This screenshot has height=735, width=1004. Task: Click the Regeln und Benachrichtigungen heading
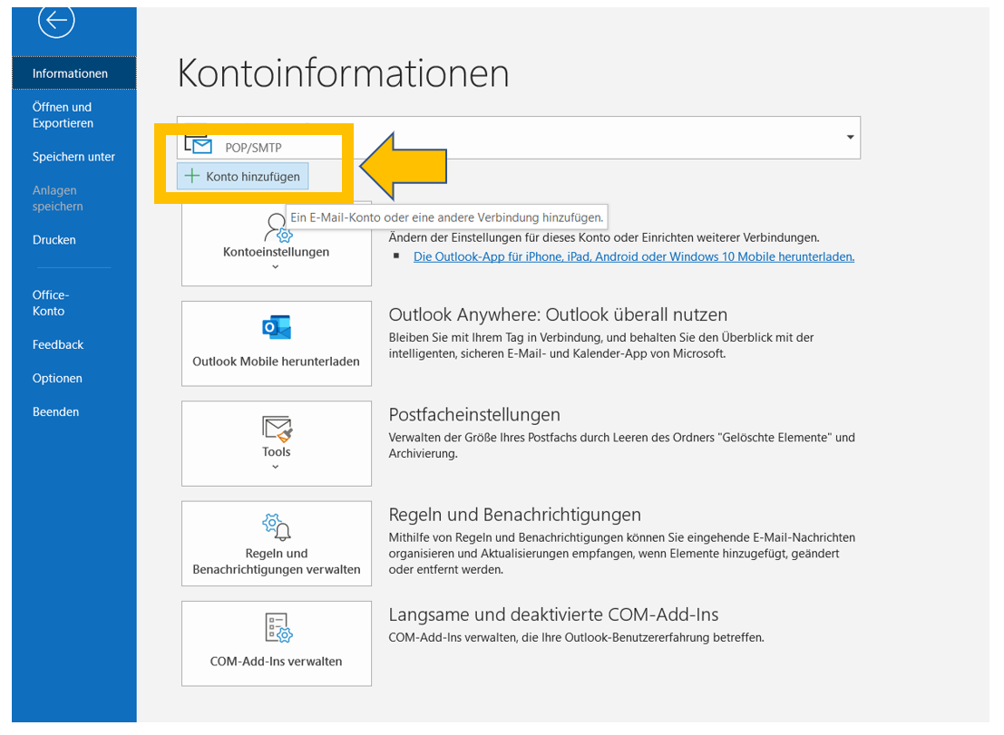click(x=515, y=515)
